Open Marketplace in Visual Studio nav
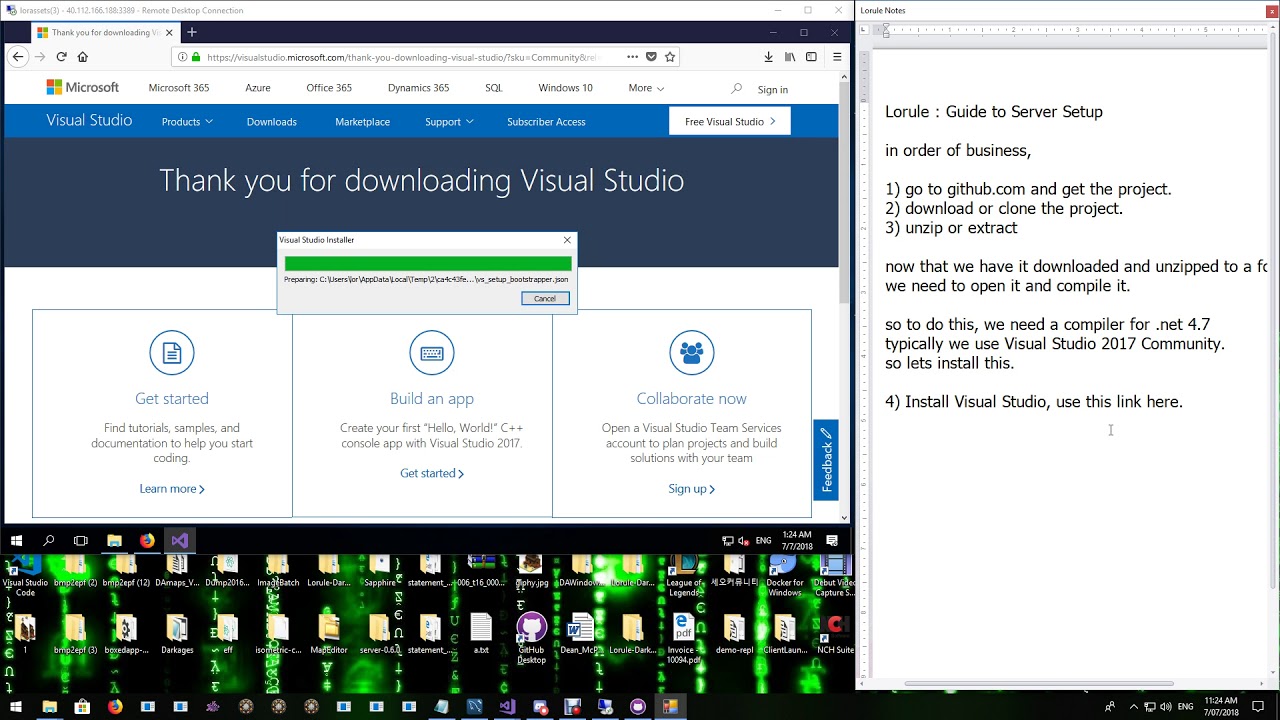Screen dimensions: 1280x720 [x=362, y=122]
